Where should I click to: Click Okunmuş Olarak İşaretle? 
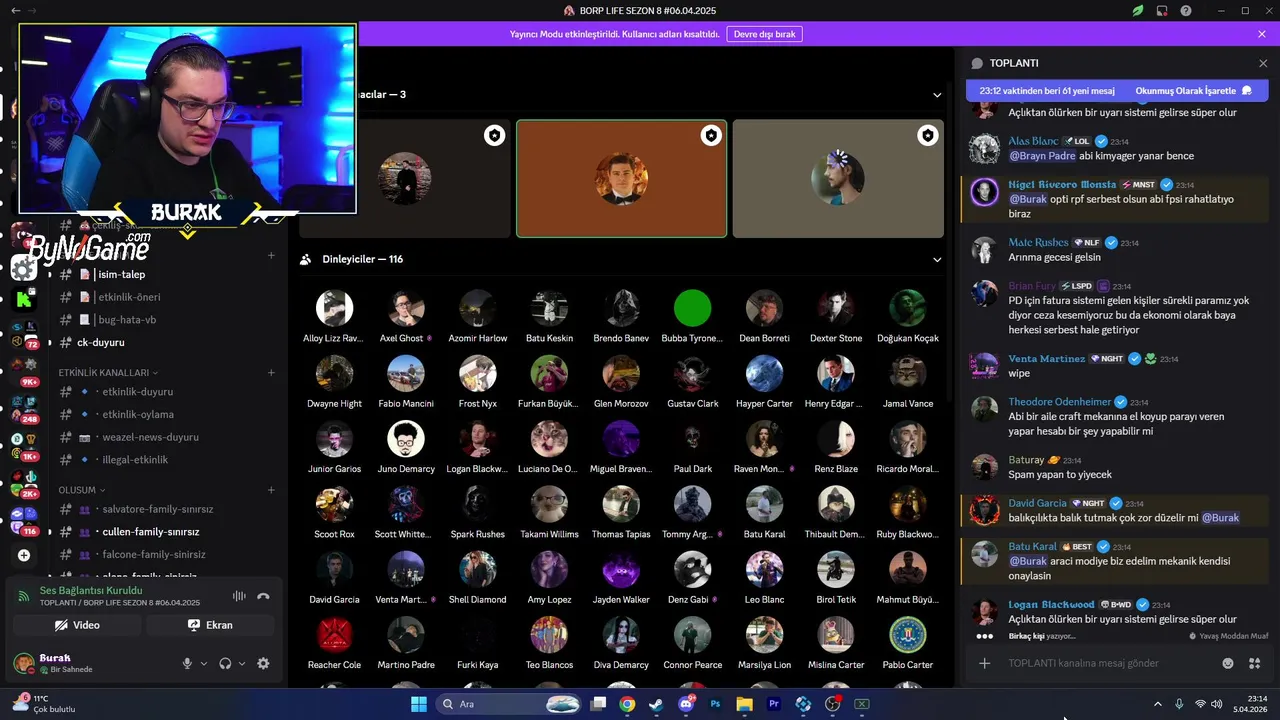click(x=1193, y=91)
